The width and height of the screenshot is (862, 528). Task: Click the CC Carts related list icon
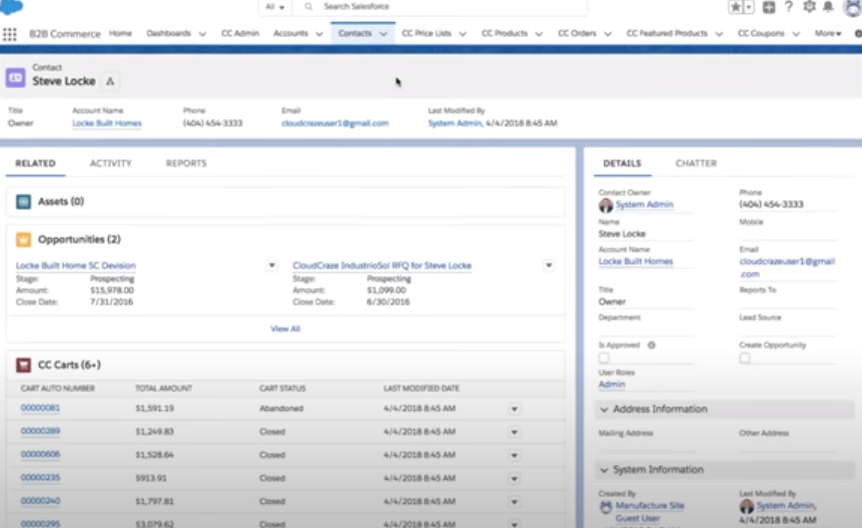pos(24,365)
